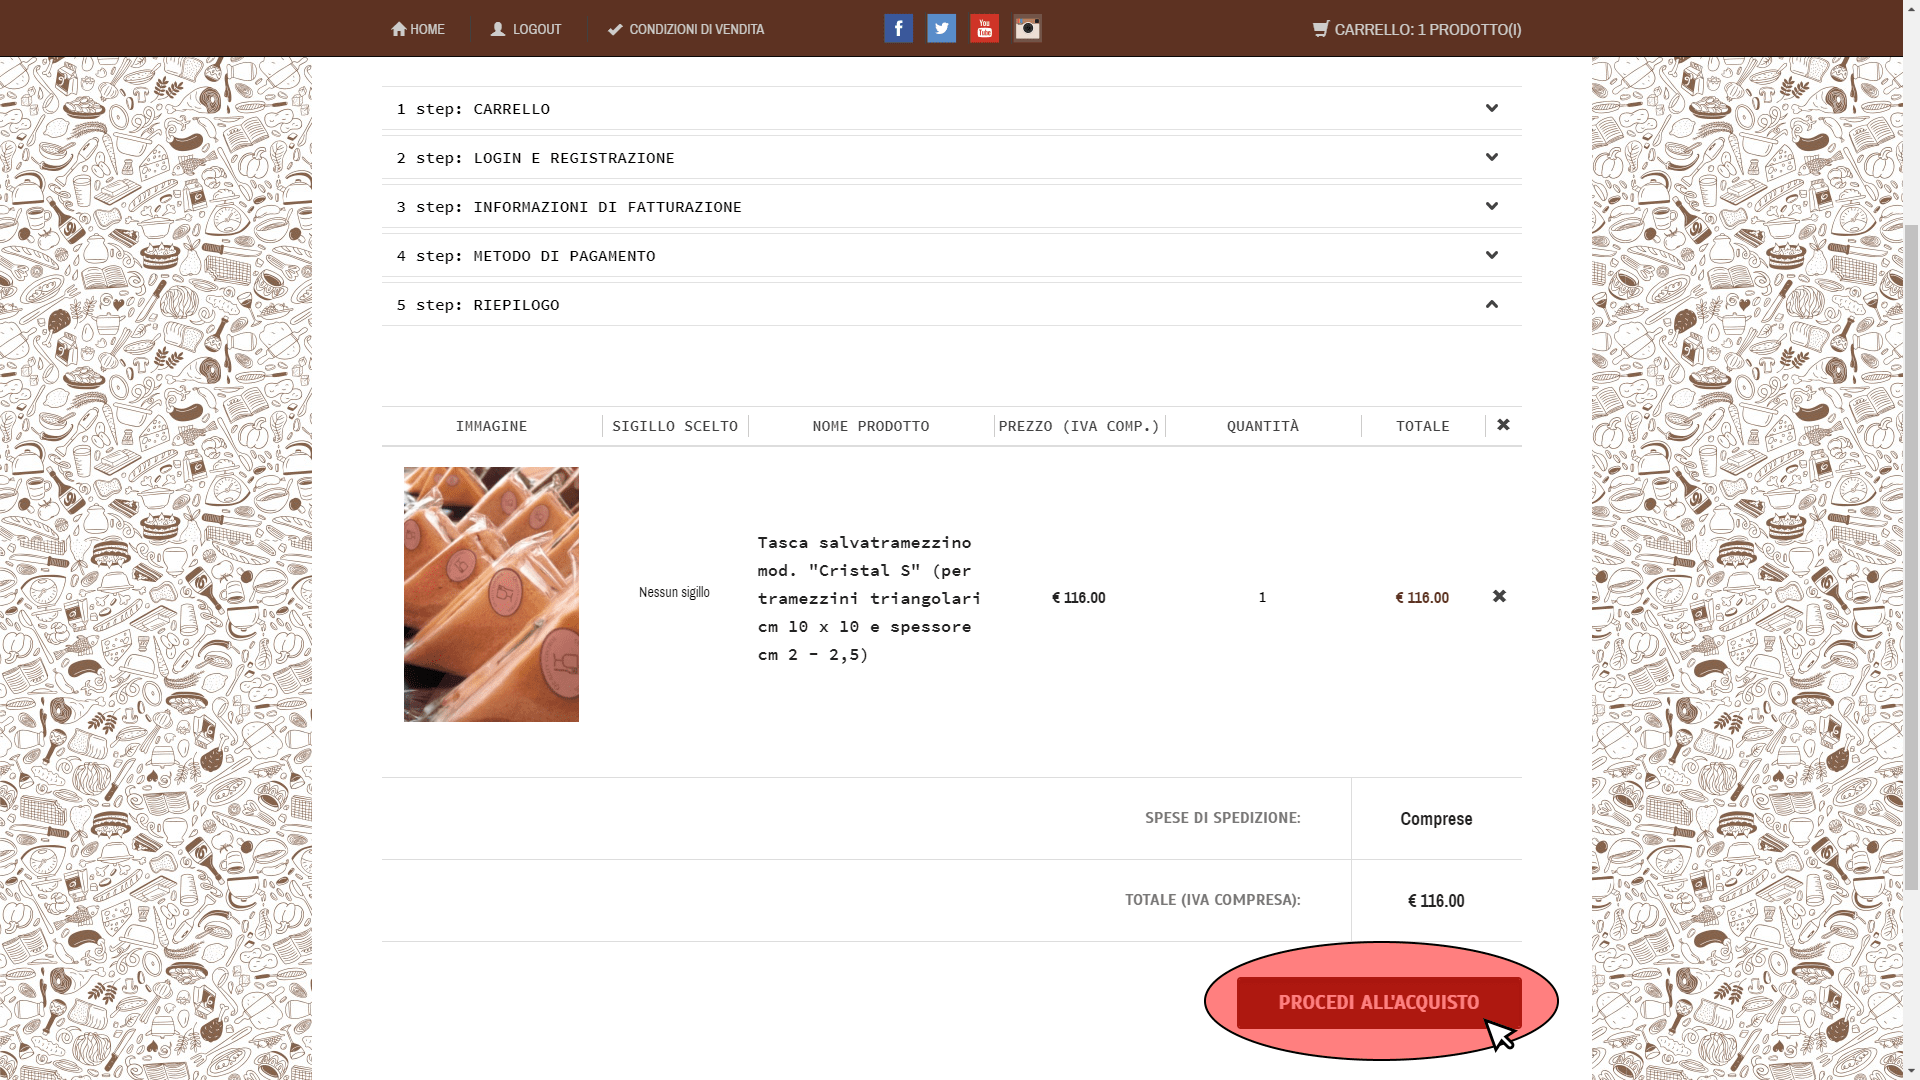
Task: Click the X icon in table header
Action: pos(1503,425)
